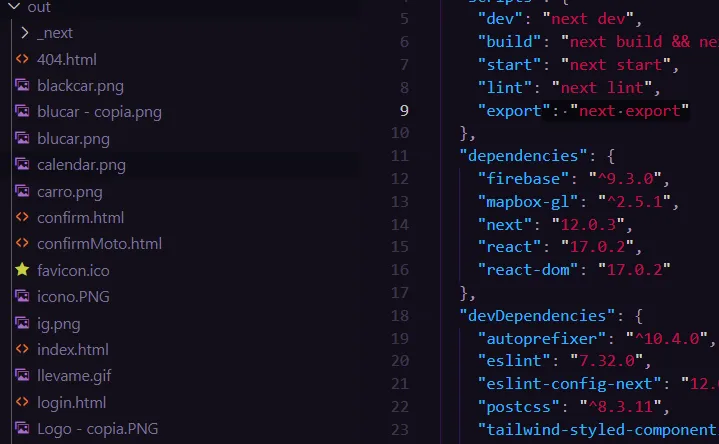Select carro.png in the explorer
Viewport: 719px width, 444px height.
[x=70, y=192]
